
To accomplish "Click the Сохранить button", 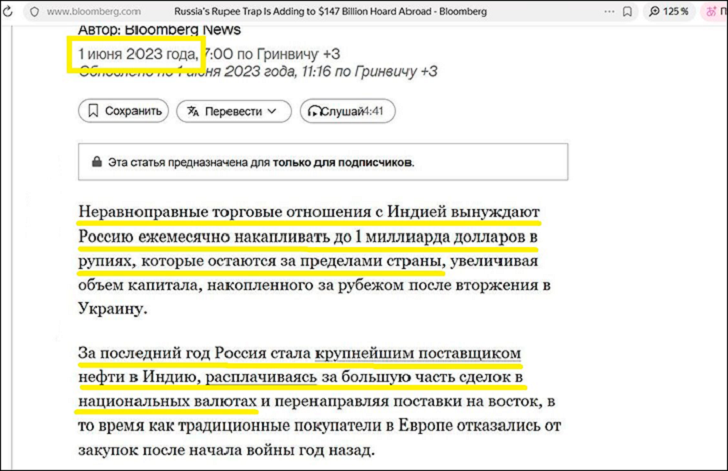I will tap(124, 111).
